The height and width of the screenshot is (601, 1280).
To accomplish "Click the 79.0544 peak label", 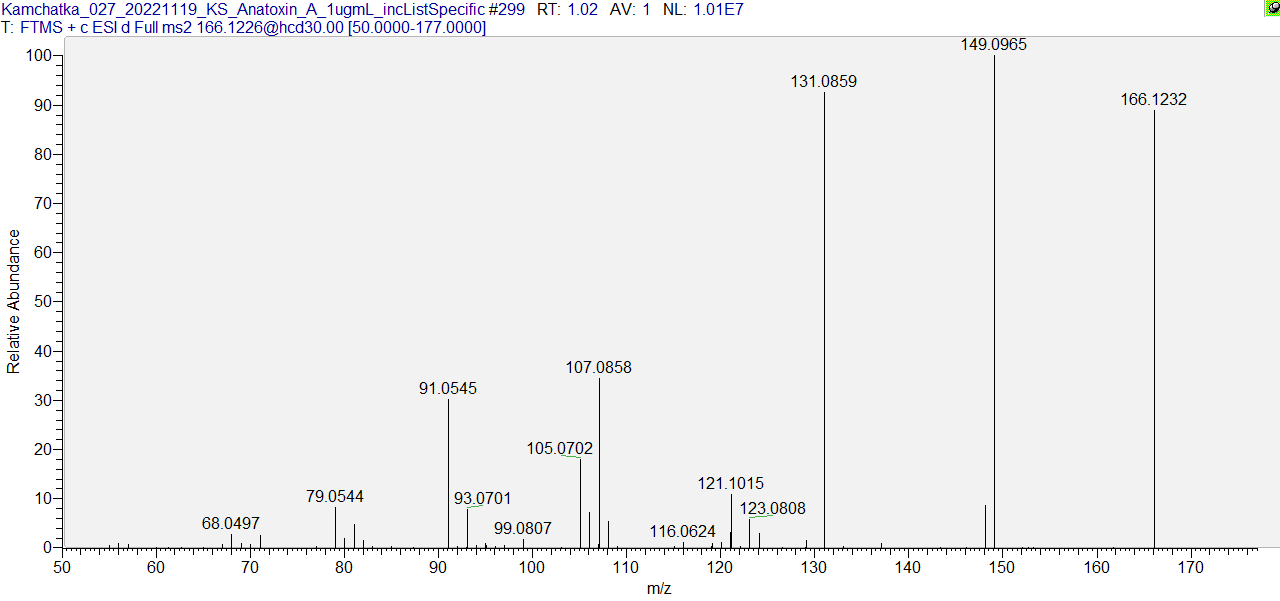I will (334, 496).
